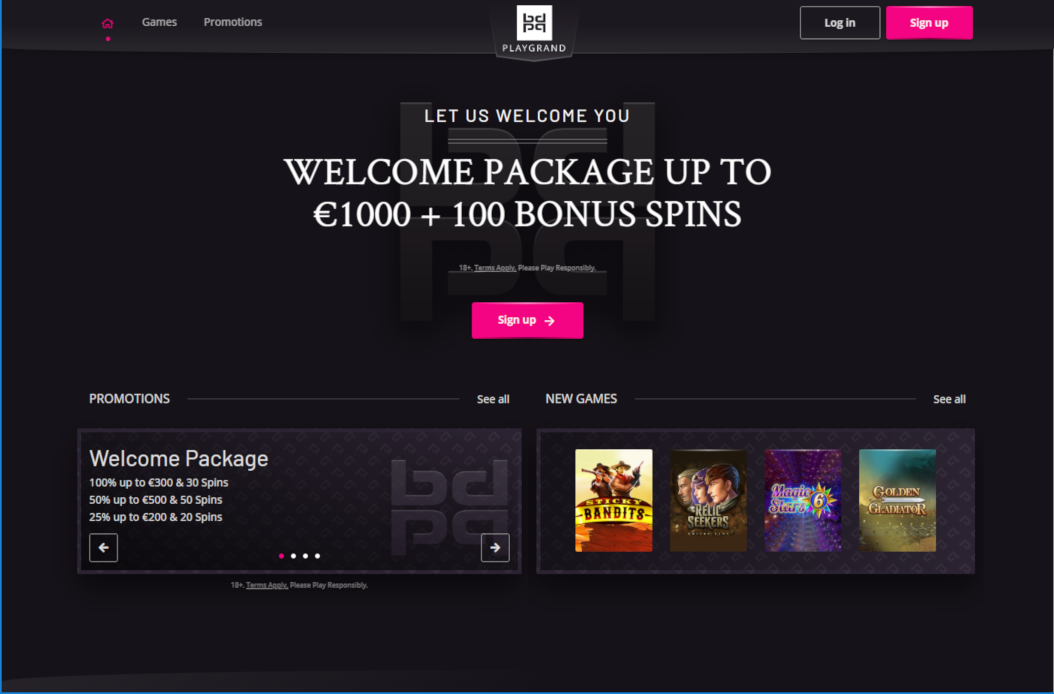
Task: Launch the Golden Gladiator game
Action: pos(897,500)
